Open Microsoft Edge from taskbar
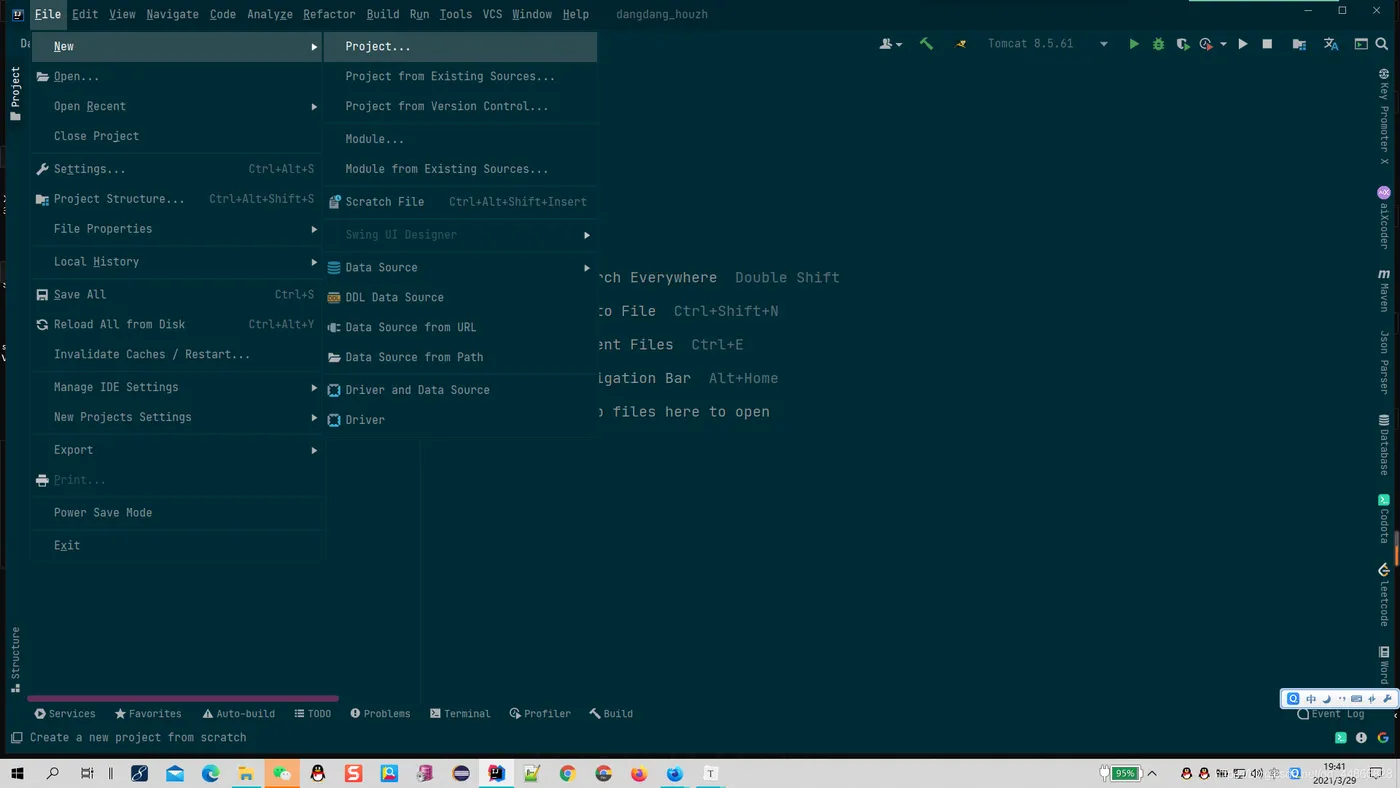The image size is (1400, 788). click(x=210, y=773)
